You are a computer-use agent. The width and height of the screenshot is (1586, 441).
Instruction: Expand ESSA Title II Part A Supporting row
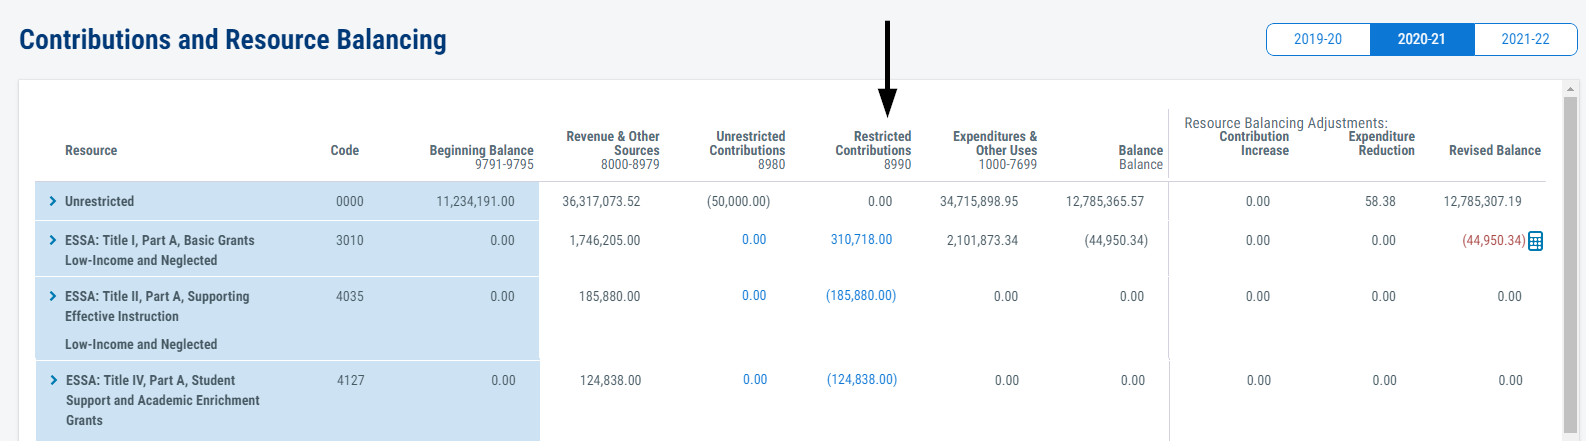pyautogui.click(x=53, y=296)
